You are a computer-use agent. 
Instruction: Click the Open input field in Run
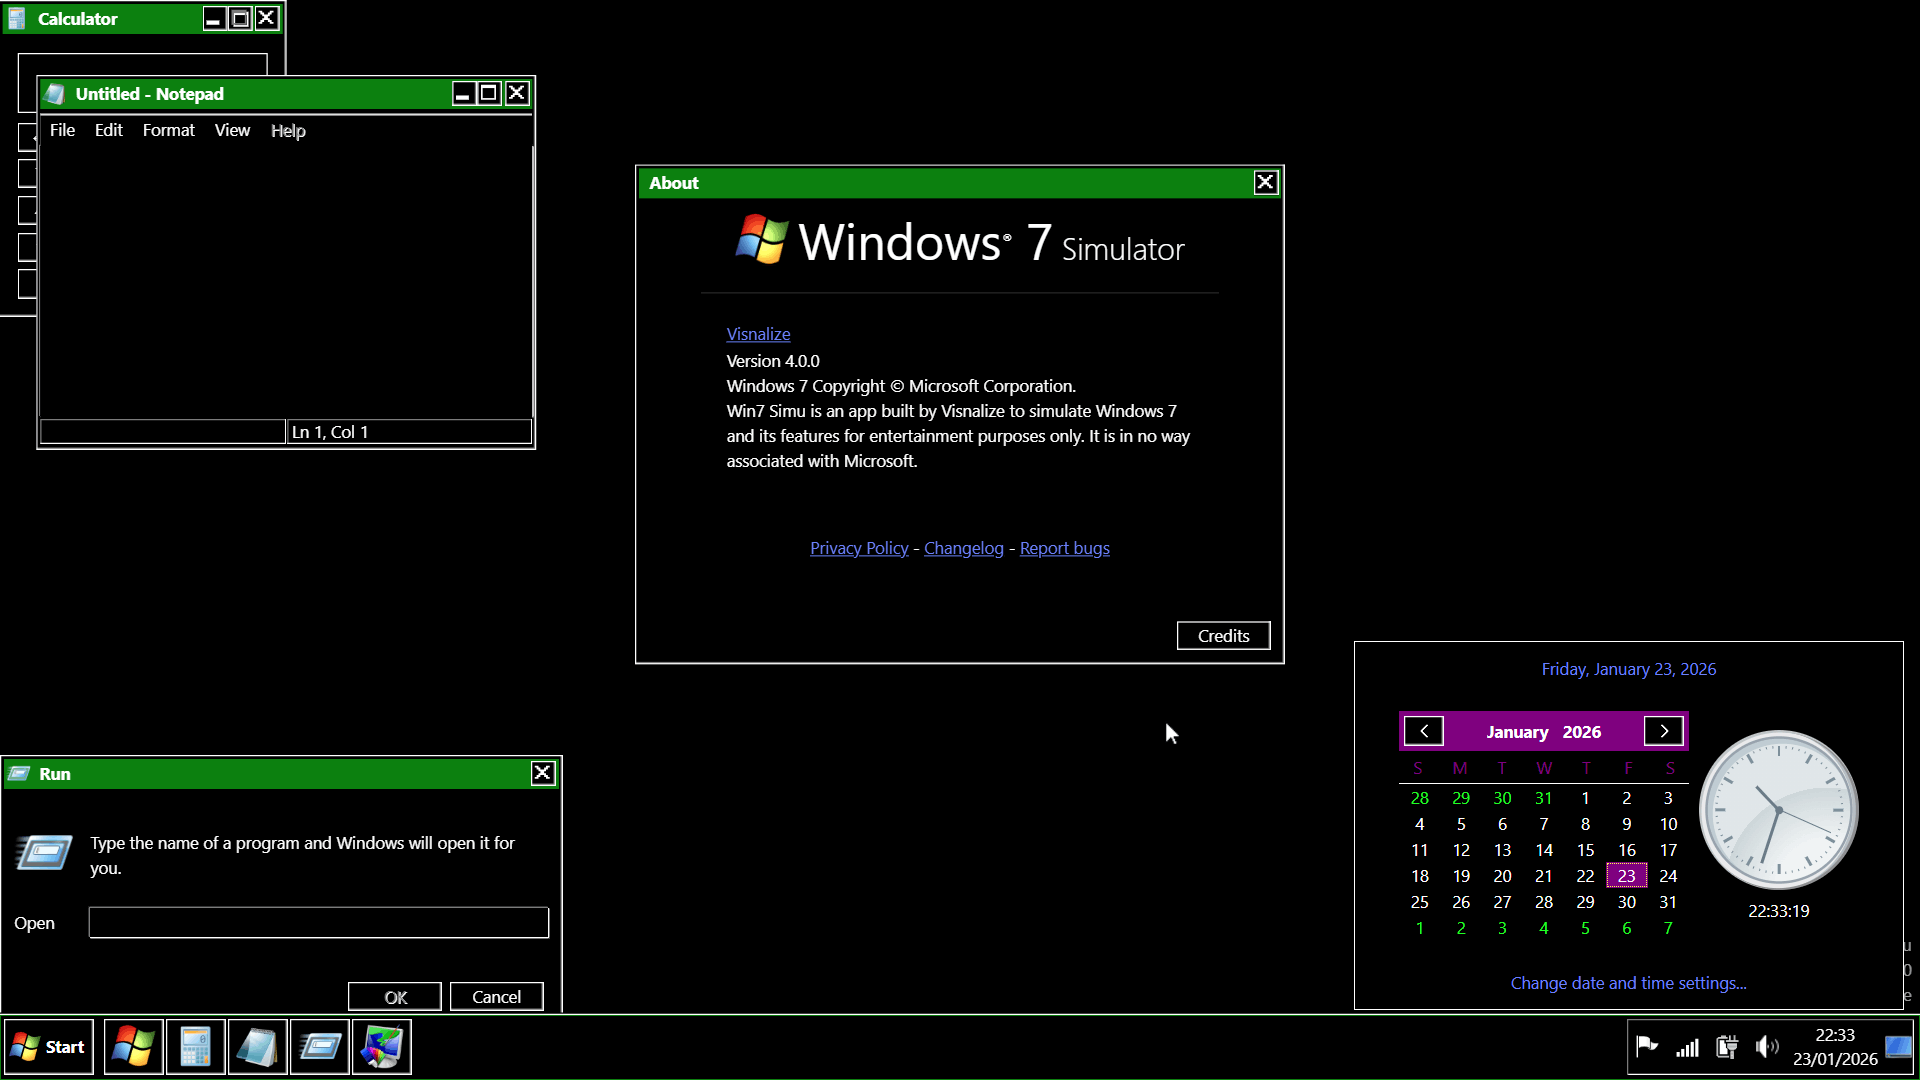point(318,922)
